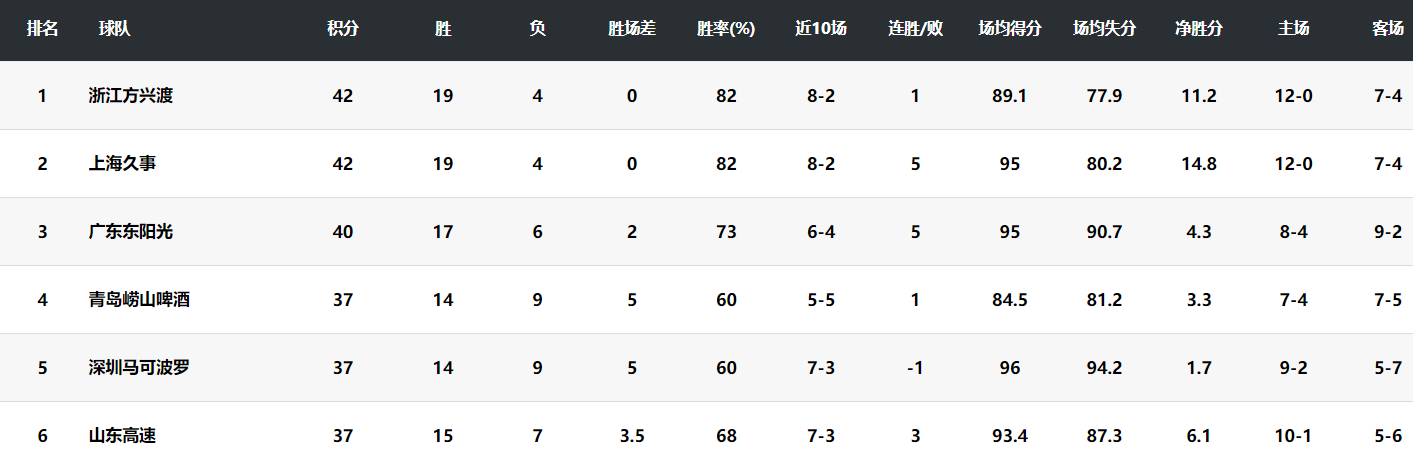Open the 深圳马可波罗 team link
1413x466 pixels.
tap(139, 368)
